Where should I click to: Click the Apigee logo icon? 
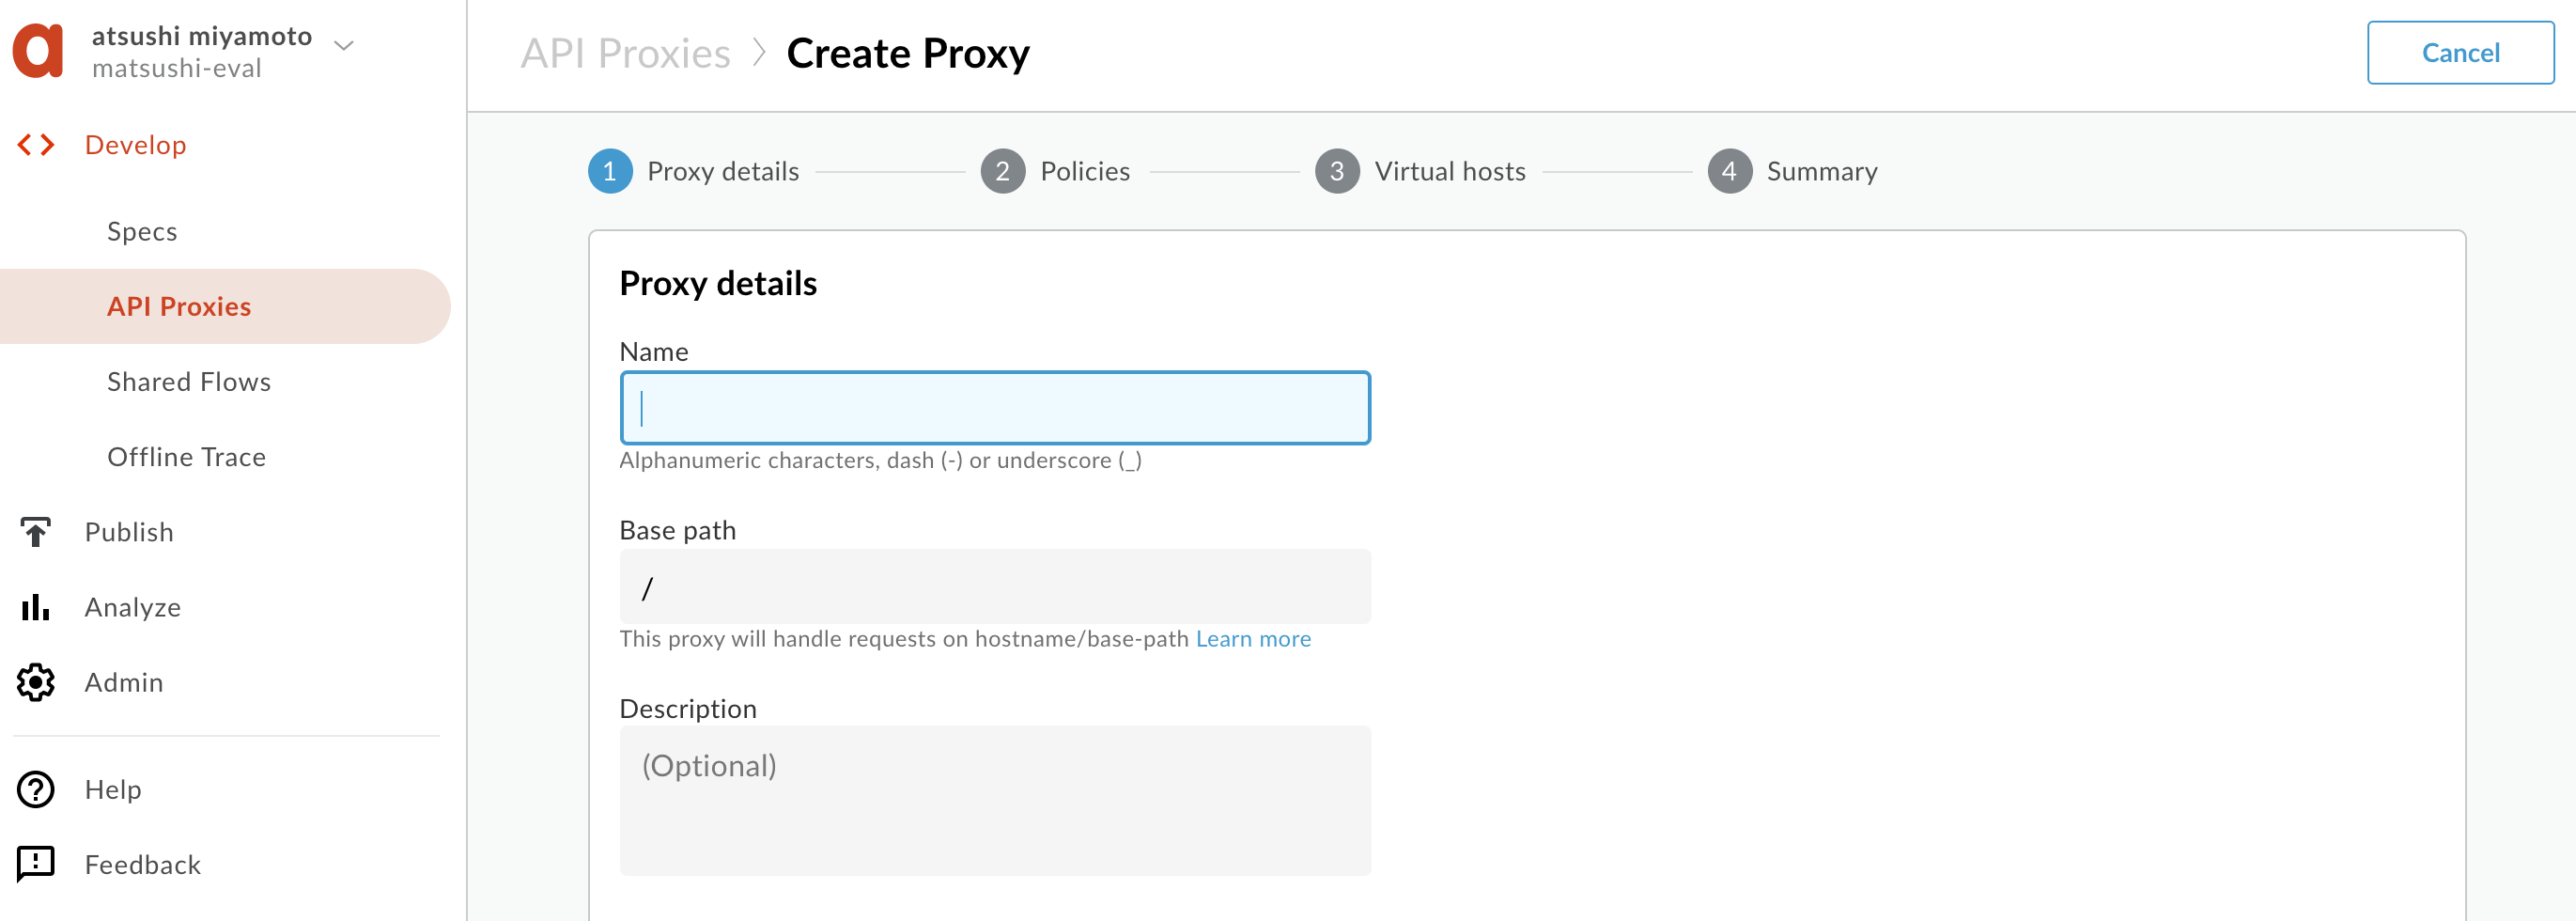tap(38, 50)
